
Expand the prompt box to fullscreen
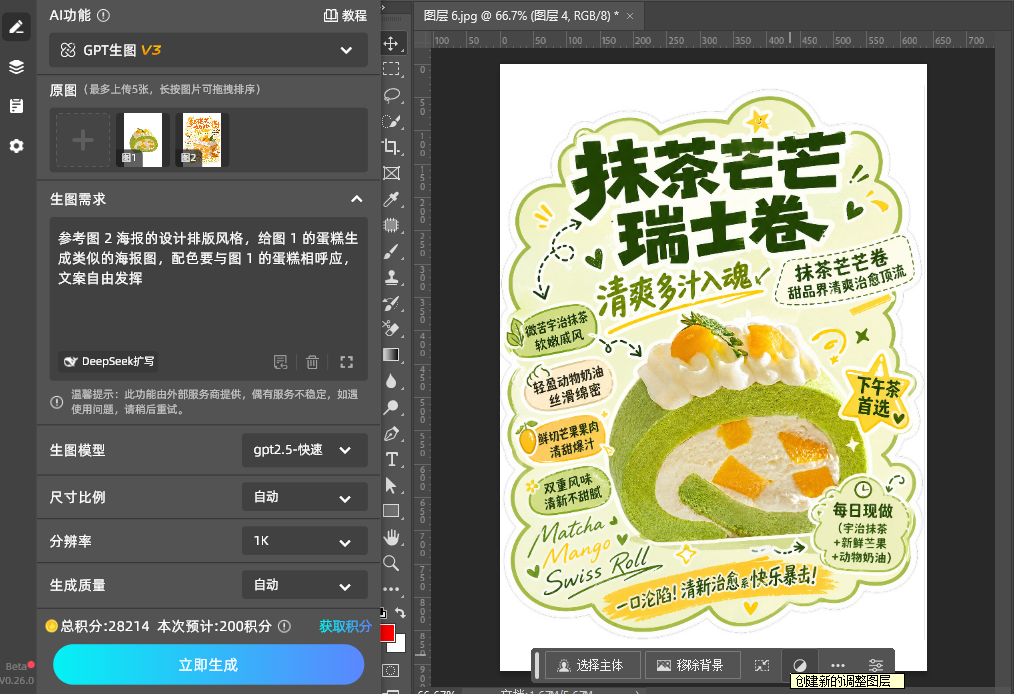347,362
